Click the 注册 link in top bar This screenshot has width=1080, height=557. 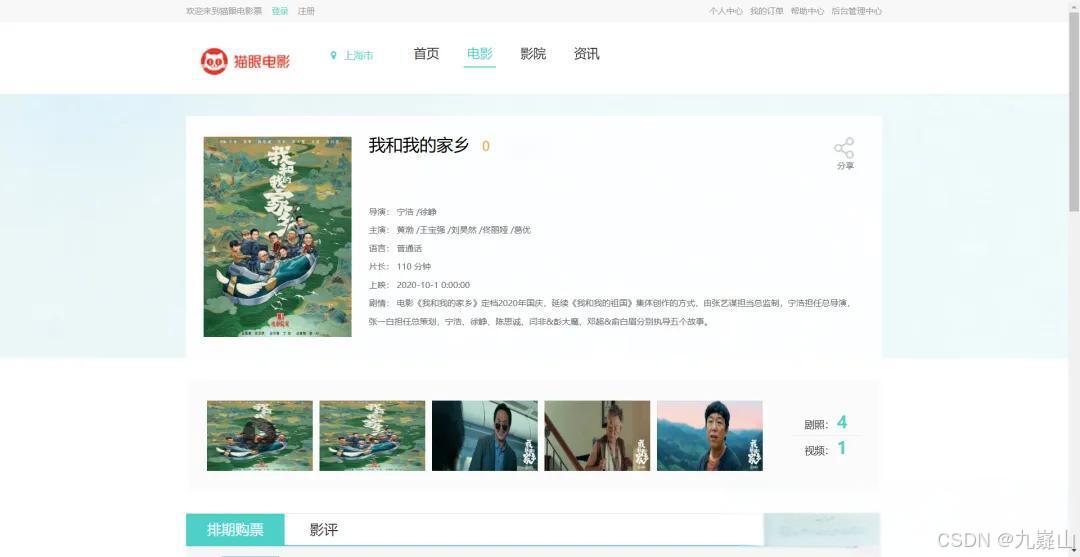click(x=307, y=11)
